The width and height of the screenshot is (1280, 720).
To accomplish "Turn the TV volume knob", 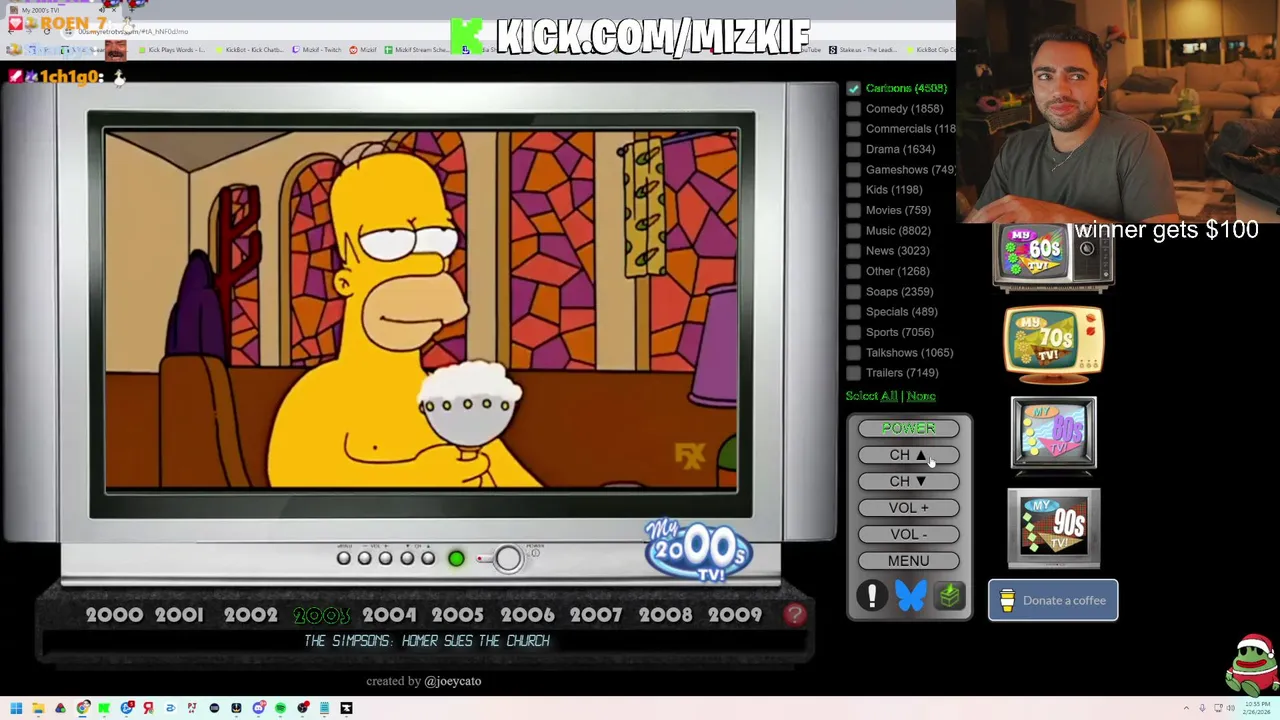I will [507, 558].
